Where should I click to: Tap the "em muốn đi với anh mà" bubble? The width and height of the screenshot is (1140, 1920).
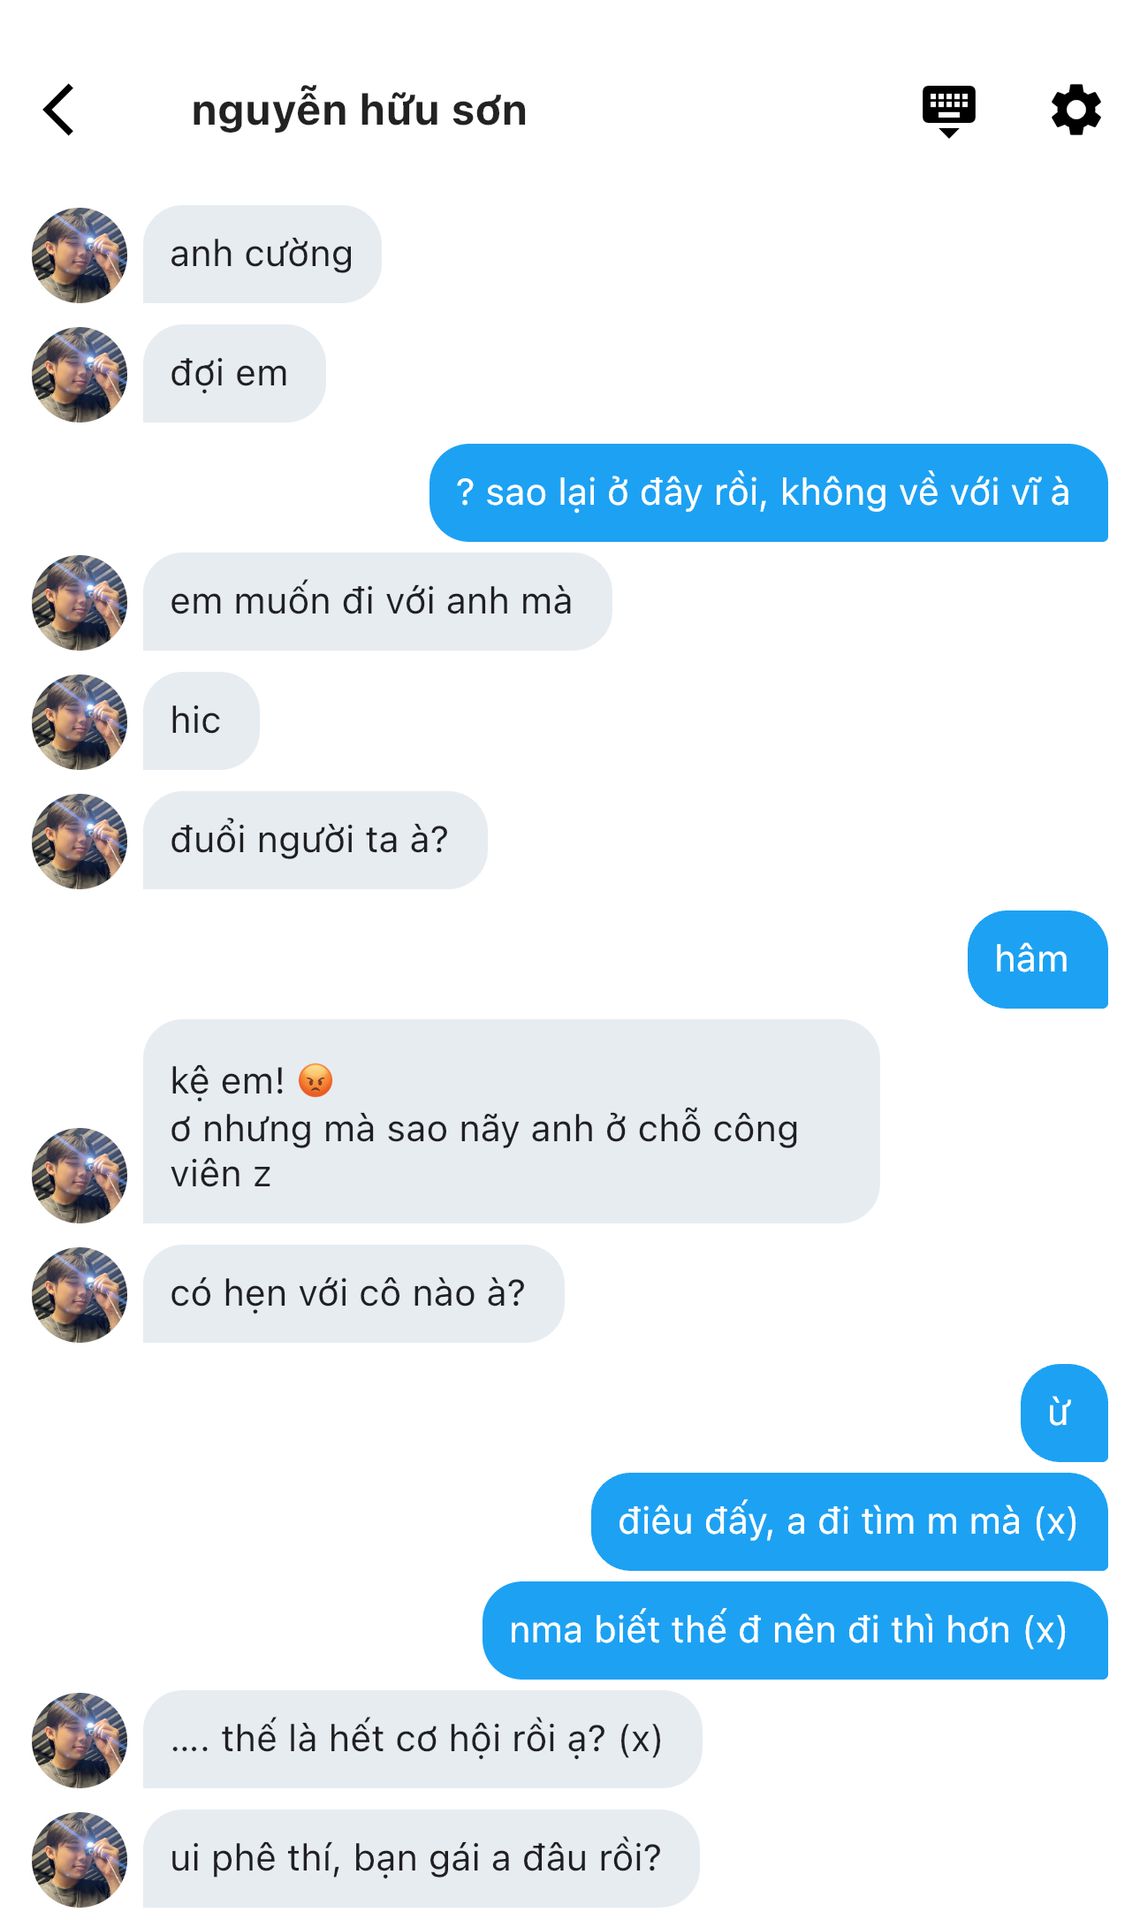tap(377, 601)
